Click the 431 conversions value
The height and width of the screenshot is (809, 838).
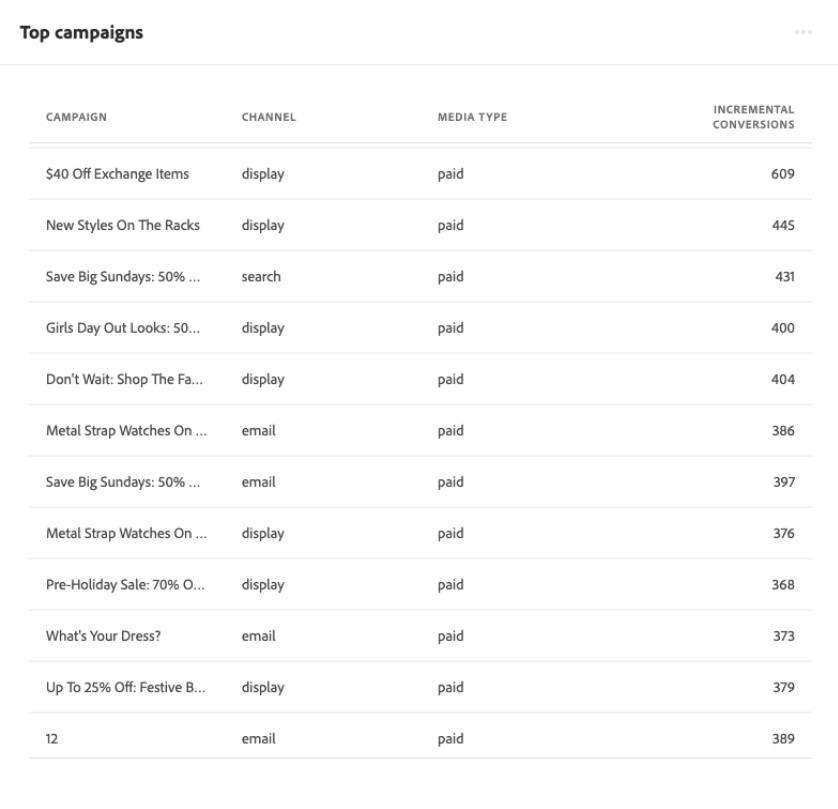783,277
